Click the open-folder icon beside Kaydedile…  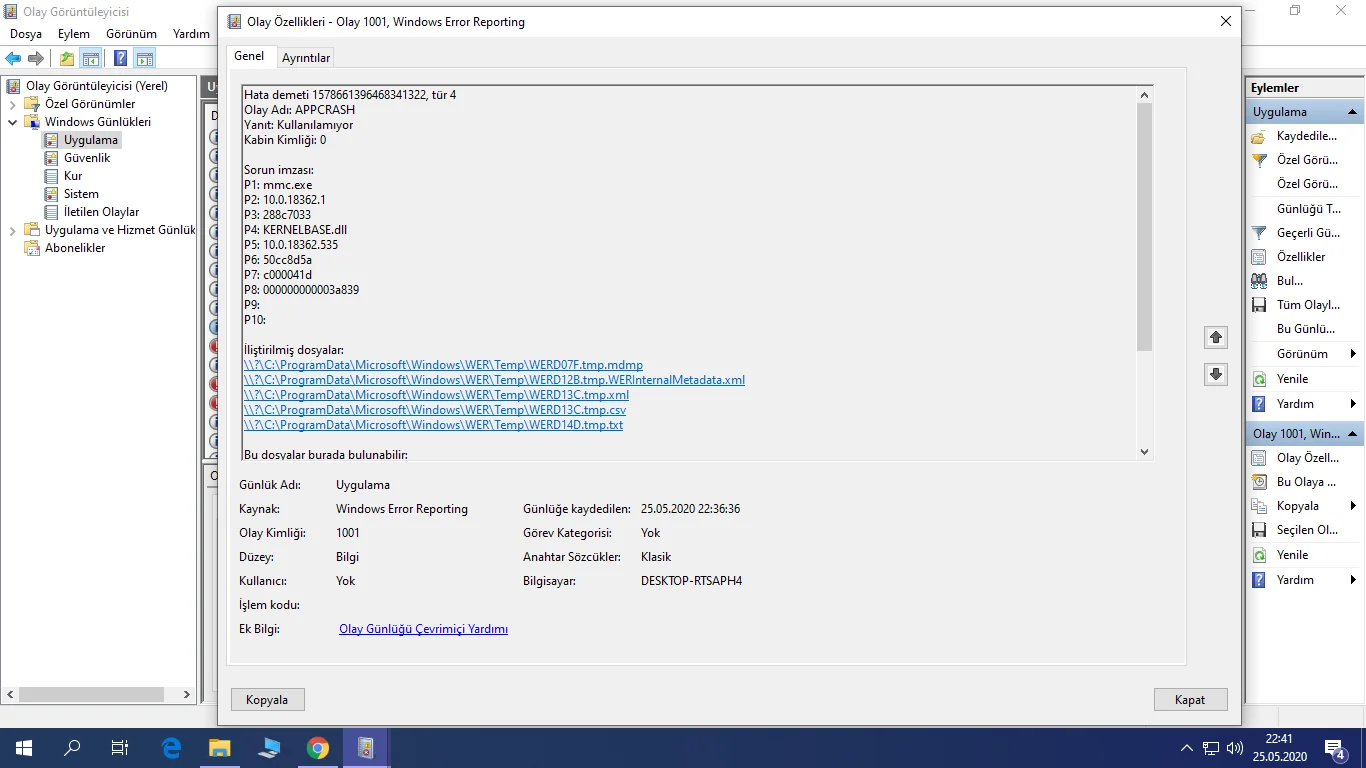pos(1260,136)
